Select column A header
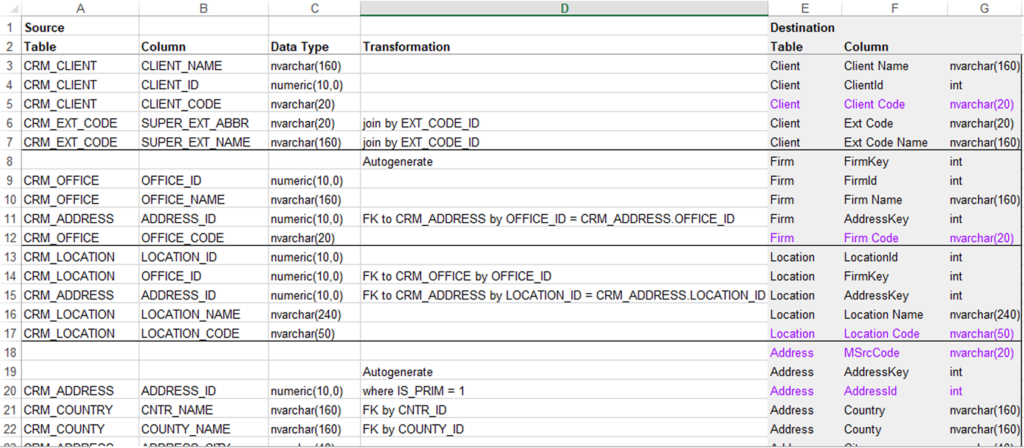 (80, 8)
